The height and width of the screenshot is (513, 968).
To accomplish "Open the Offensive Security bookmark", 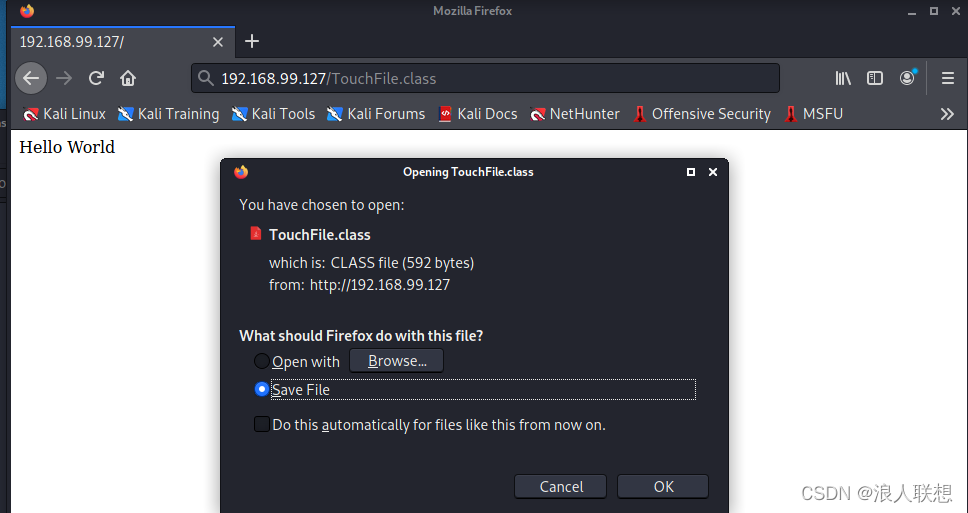I will click(x=702, y=114).
